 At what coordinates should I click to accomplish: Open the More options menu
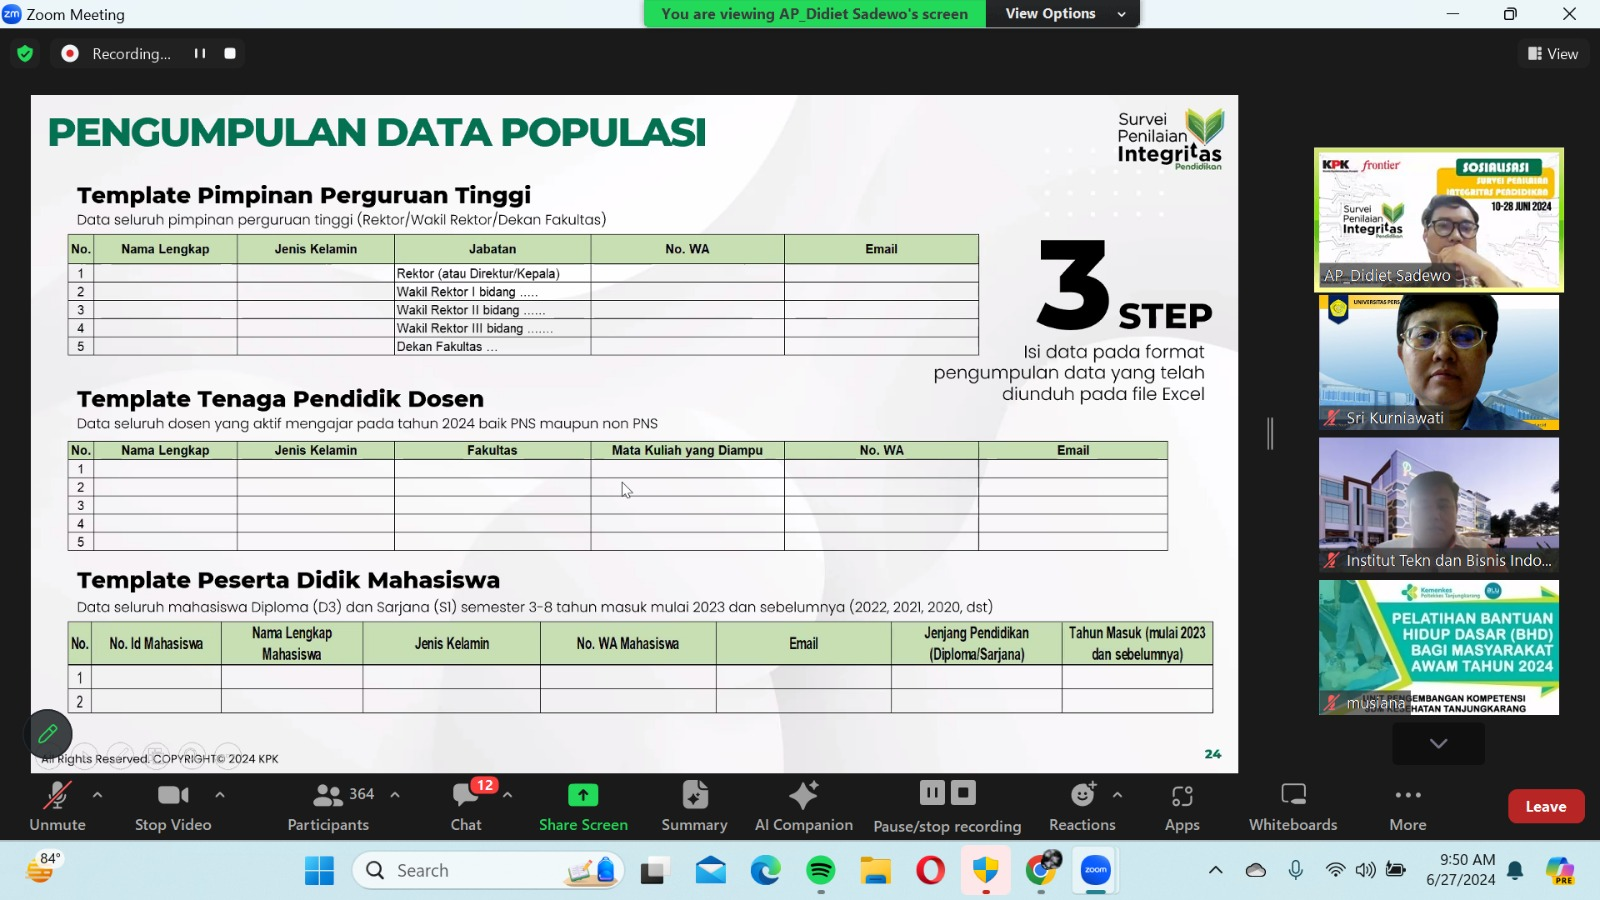coord(1408,806)
